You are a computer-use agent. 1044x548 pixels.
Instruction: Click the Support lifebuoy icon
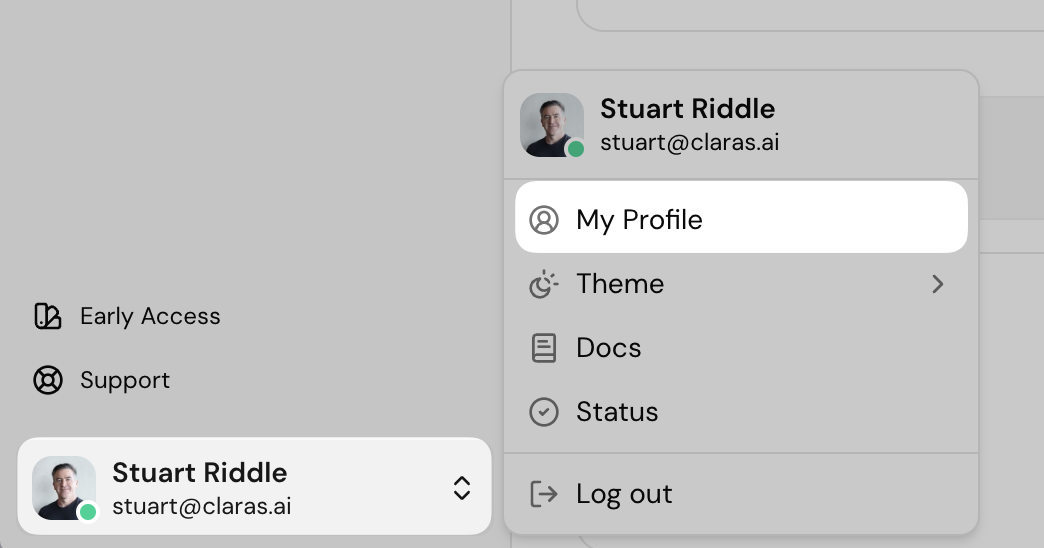point(48,380)
